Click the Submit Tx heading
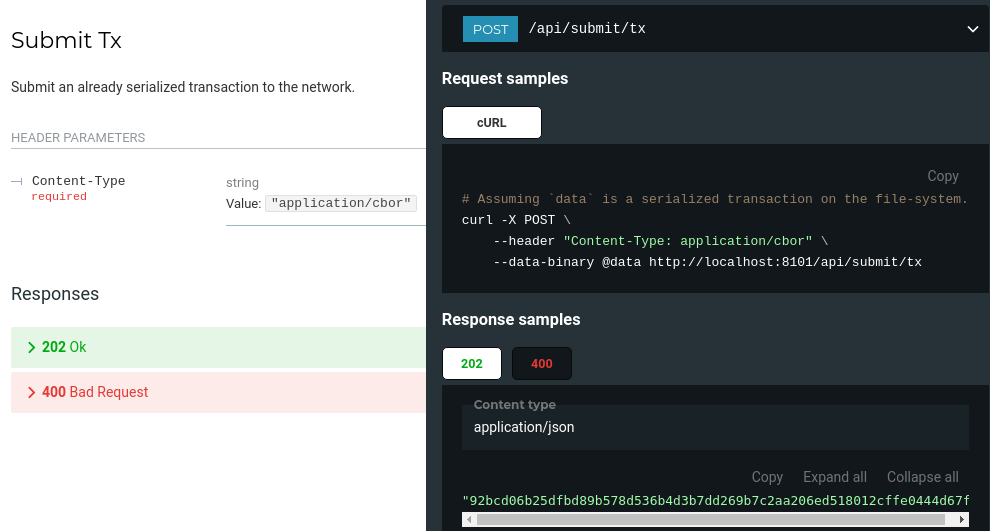Screen dimensions: 990x531 (x=66, y=41)
